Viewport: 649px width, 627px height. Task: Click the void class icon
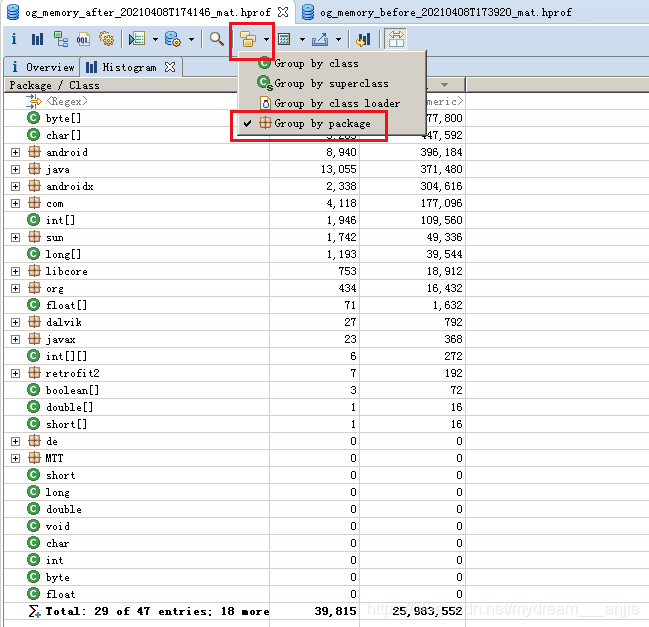(x=34, y=526)
